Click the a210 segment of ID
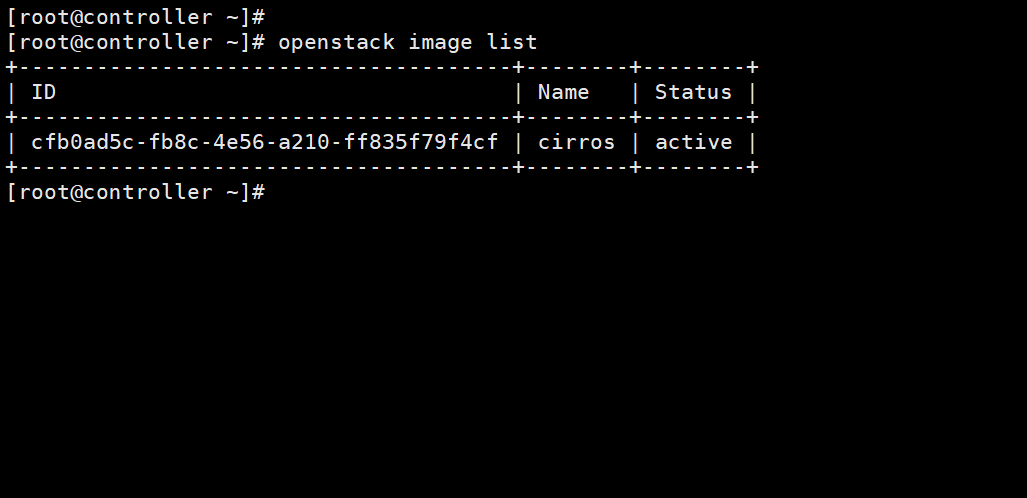Viewport: 1027px width, 498px height. pyautogui.click(x=304, y=142)
